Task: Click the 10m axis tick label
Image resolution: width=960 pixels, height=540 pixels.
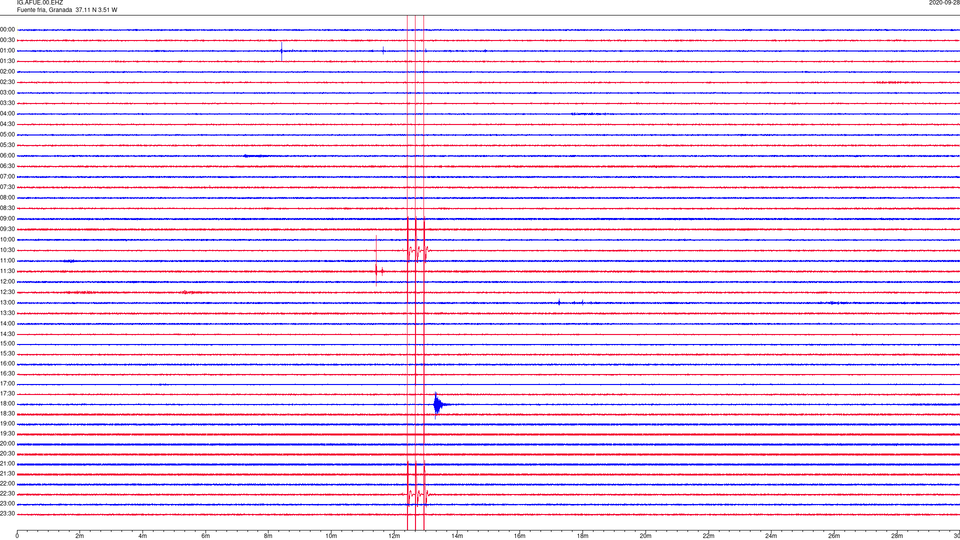Action: pyautogui.click(x=331, y=536)
